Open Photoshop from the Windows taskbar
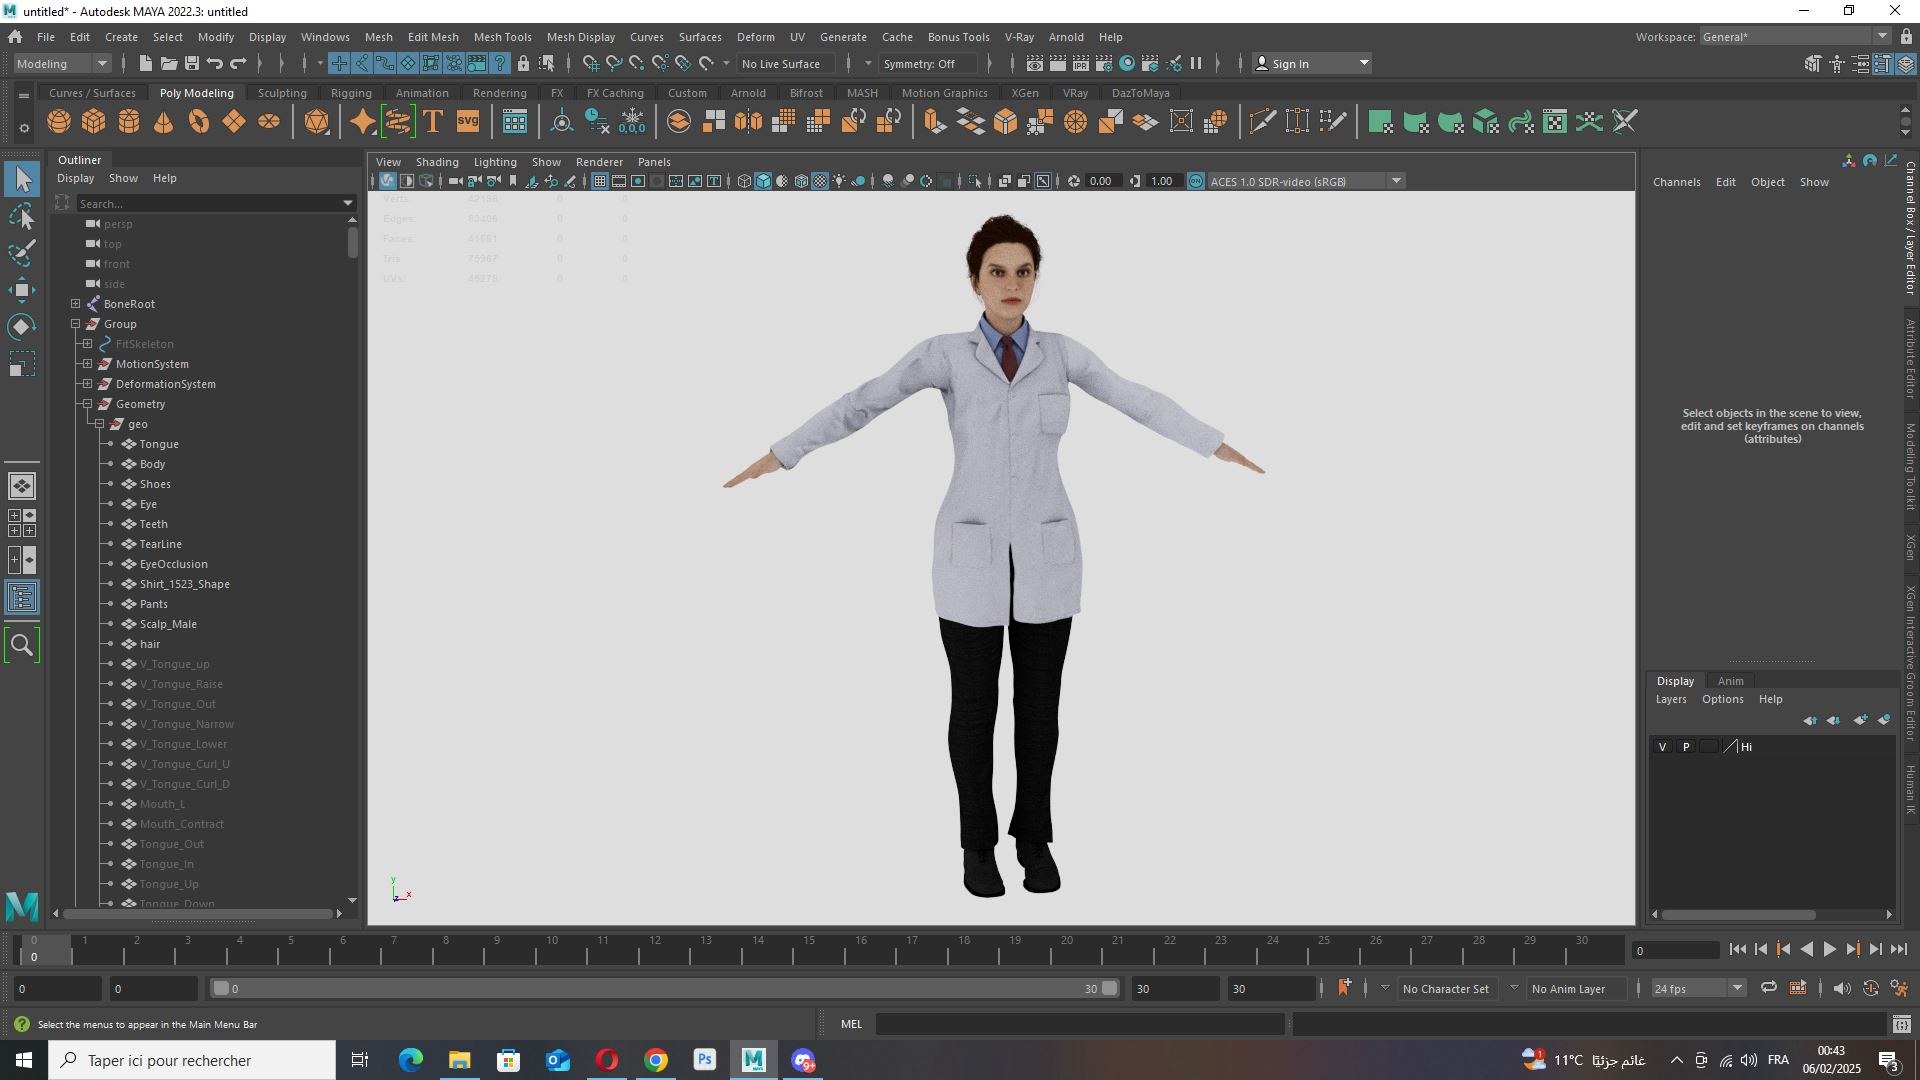1920x1080 pixels. click(705, 1060)
